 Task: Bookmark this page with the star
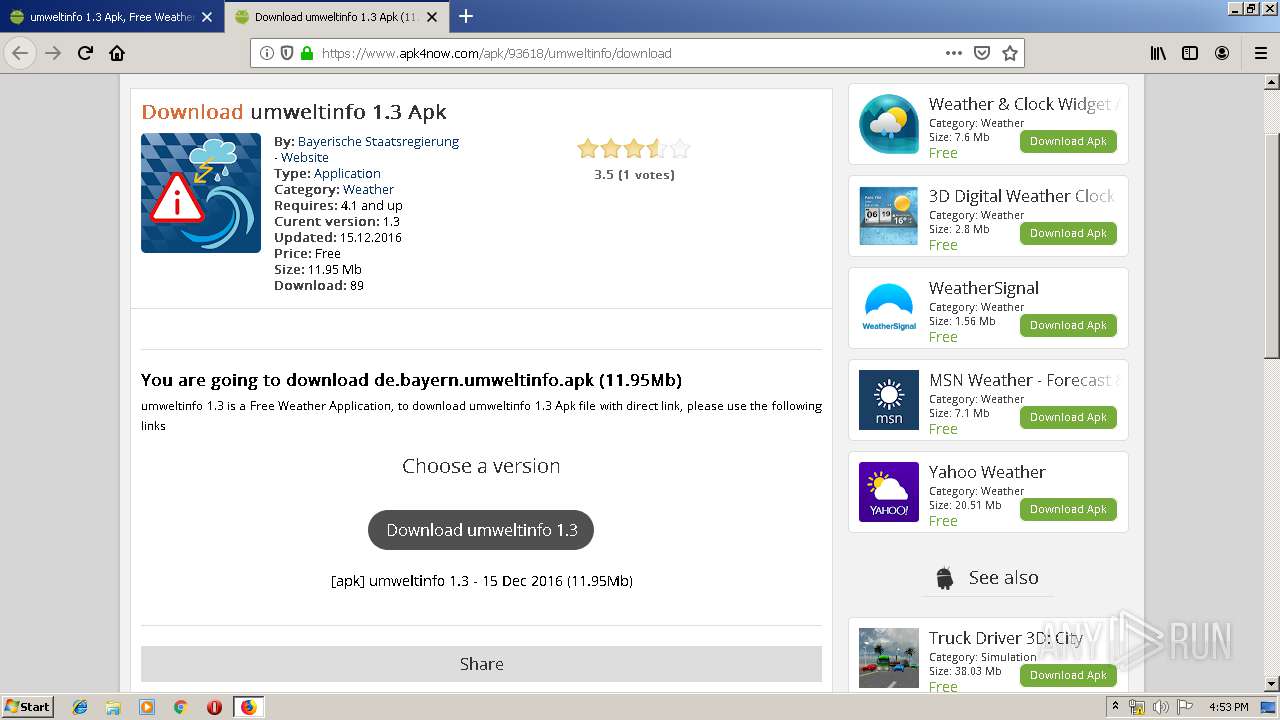click(x=1010, y=53)
